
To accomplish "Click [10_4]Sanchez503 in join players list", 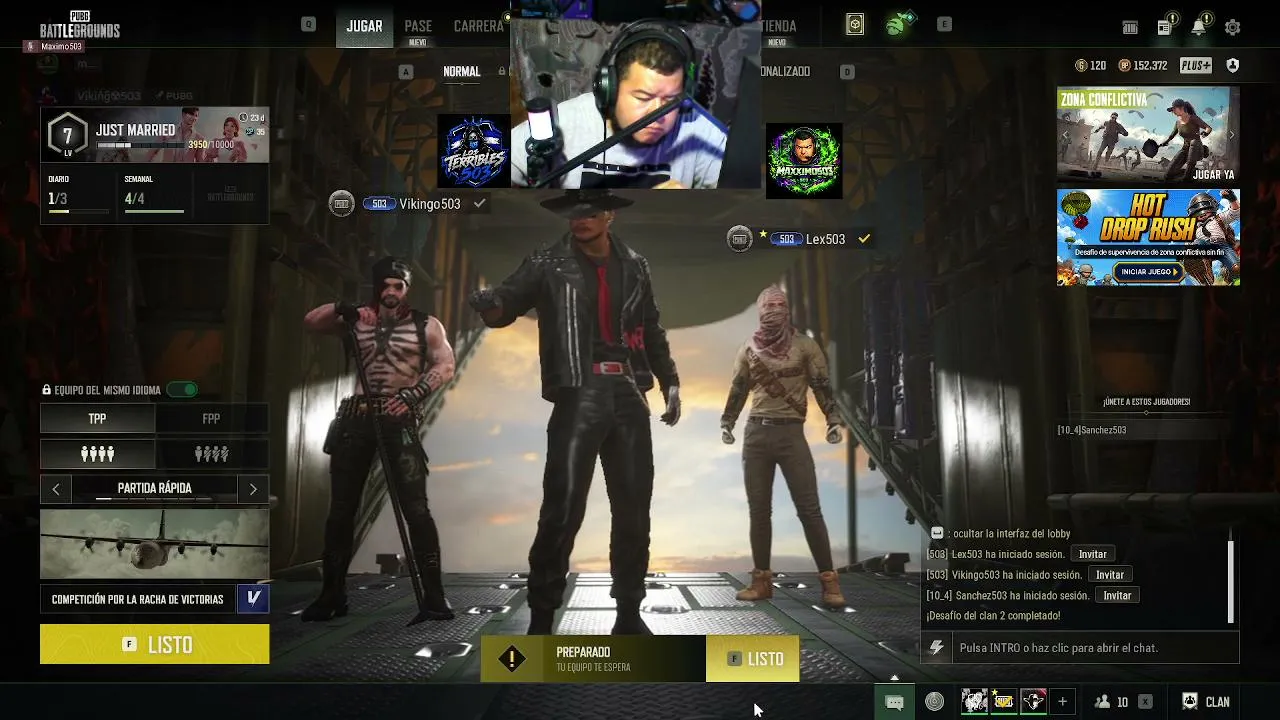I will [x=1092, y=430].
